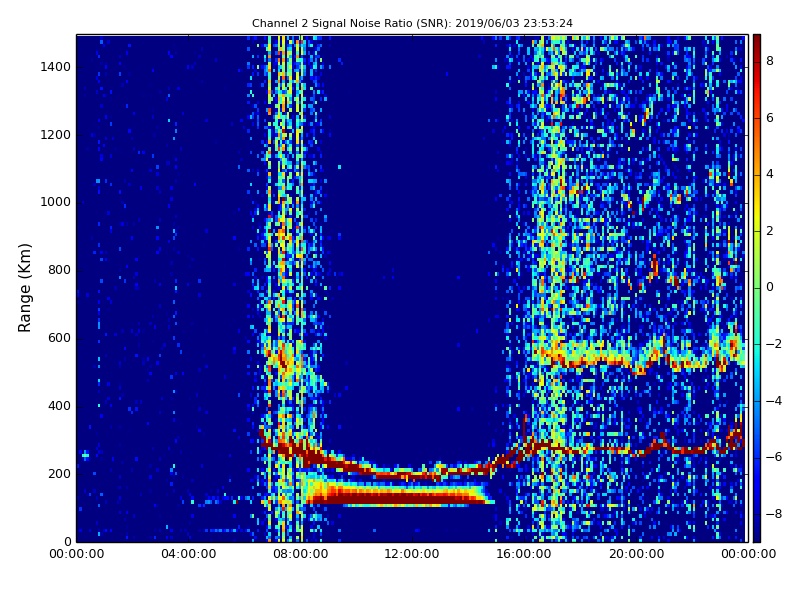
Task: Select the 12:00:00 time axis label
Action: (412, 554)
